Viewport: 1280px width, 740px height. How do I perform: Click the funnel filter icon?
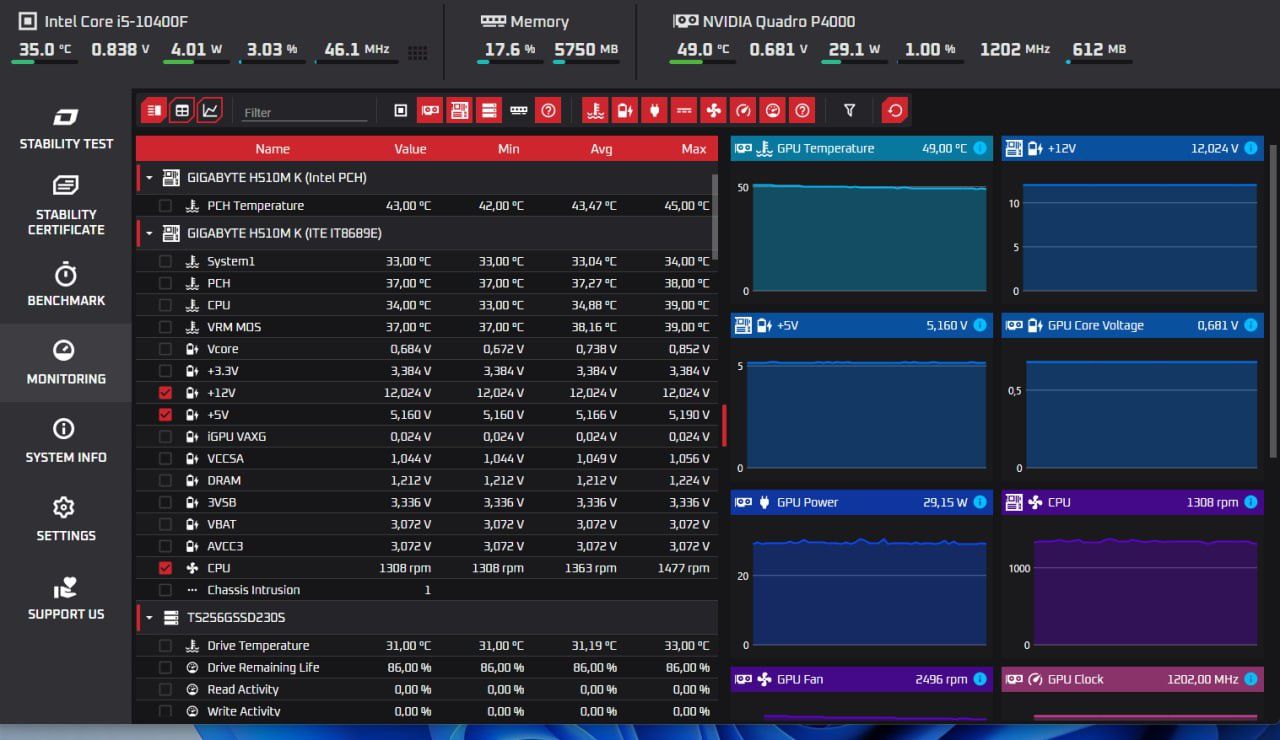pos(849,110)
